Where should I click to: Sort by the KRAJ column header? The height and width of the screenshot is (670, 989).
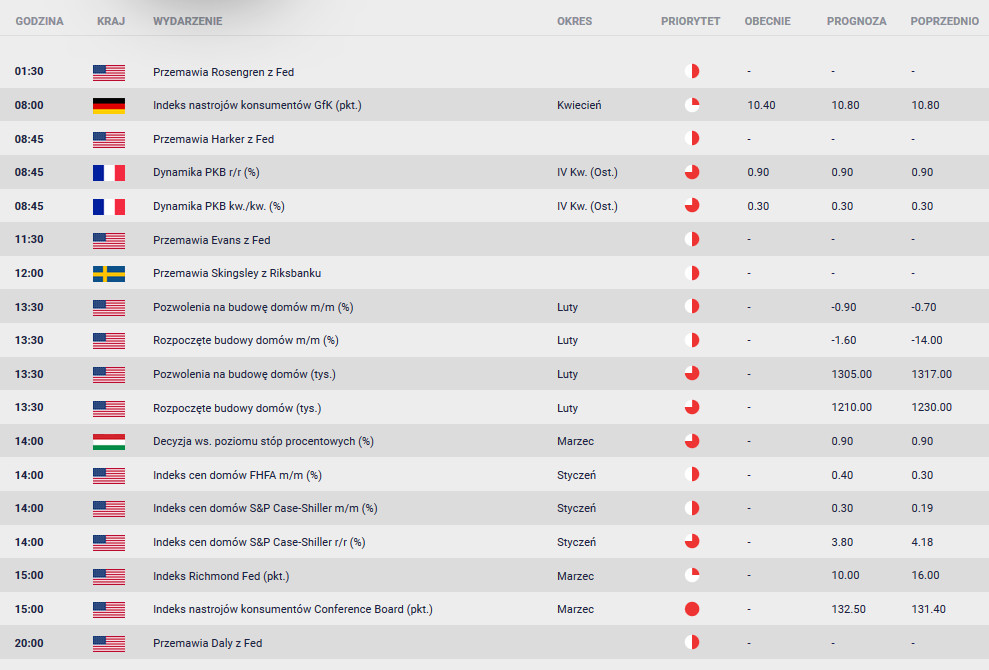(111, 21)
